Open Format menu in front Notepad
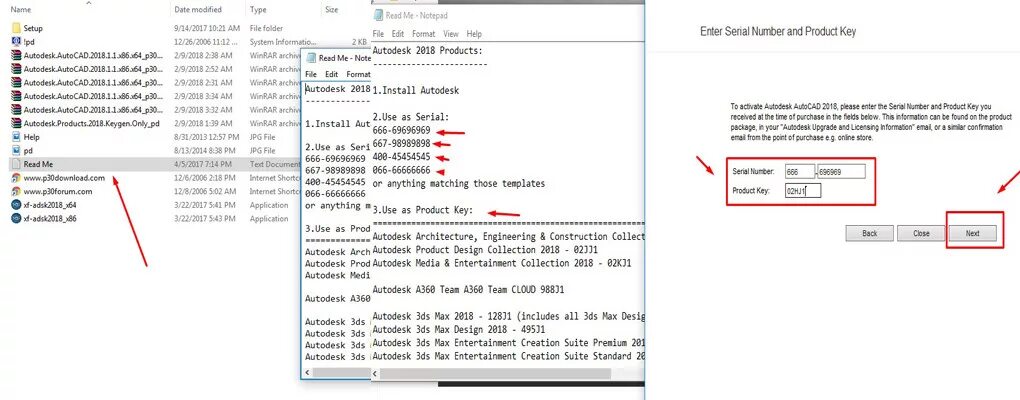1020x400 pixels. [423, 34]
